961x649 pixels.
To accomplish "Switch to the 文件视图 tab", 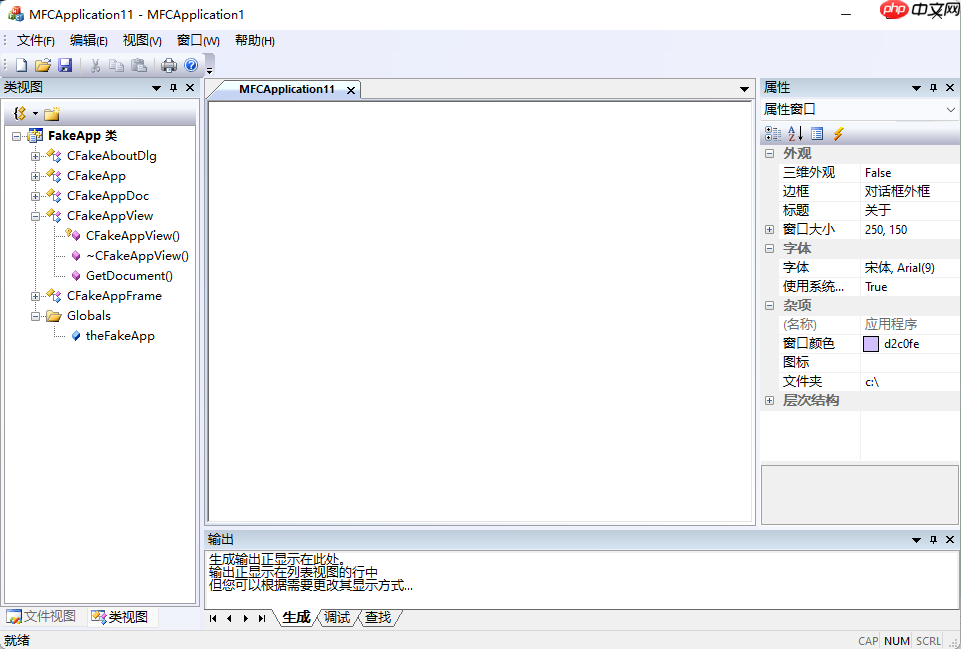I will pos(41,616).
